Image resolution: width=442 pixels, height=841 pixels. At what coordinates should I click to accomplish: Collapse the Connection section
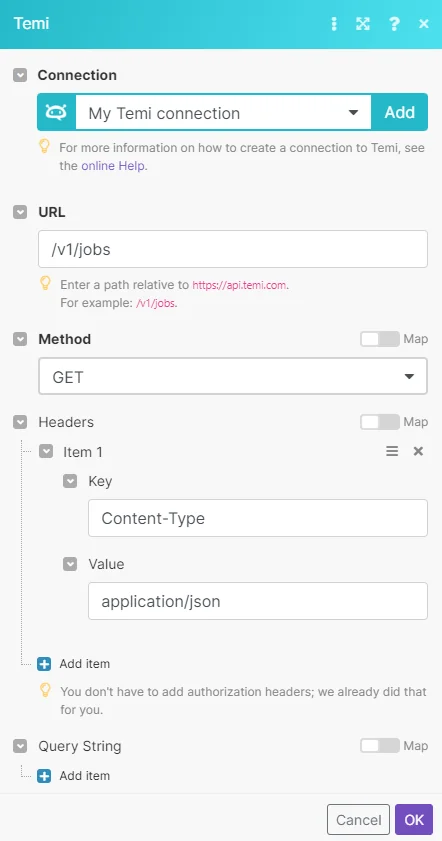click(20, 75)
